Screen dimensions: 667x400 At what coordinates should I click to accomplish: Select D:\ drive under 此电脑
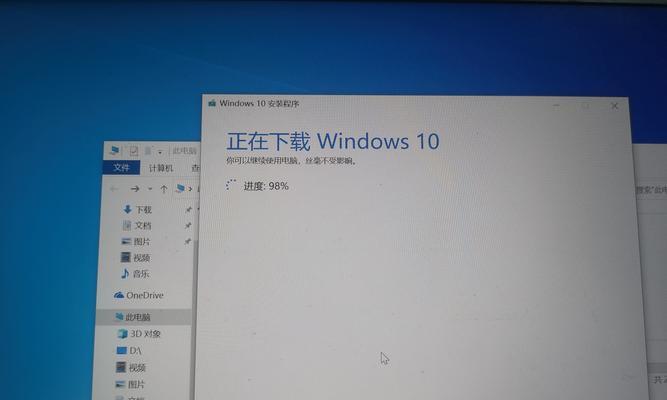[x=129, y=350]
